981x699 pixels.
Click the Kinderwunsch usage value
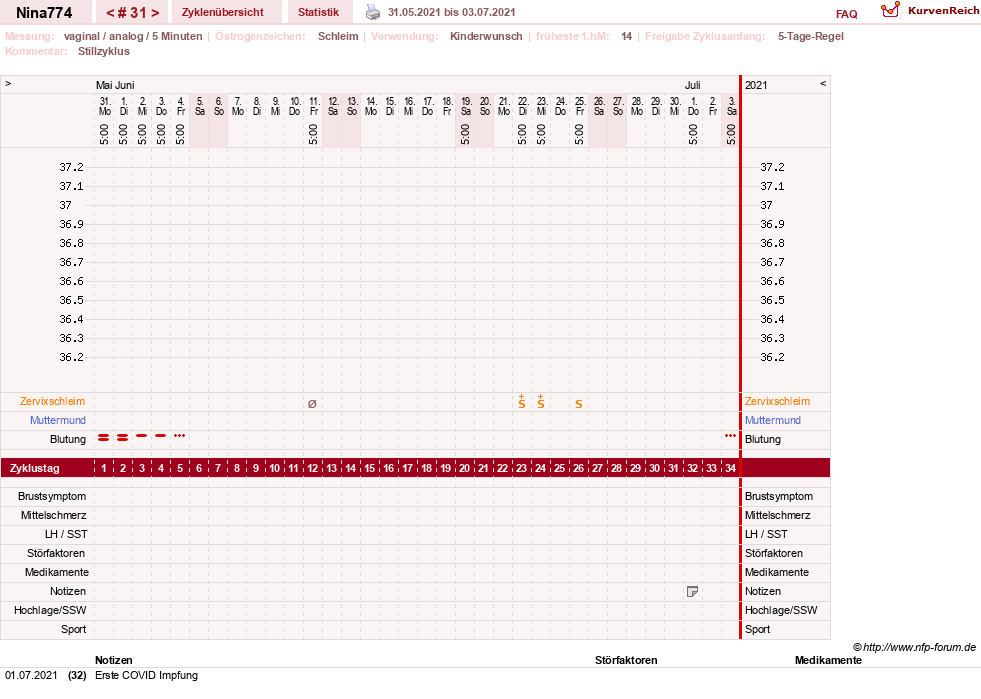pos(486,36)
